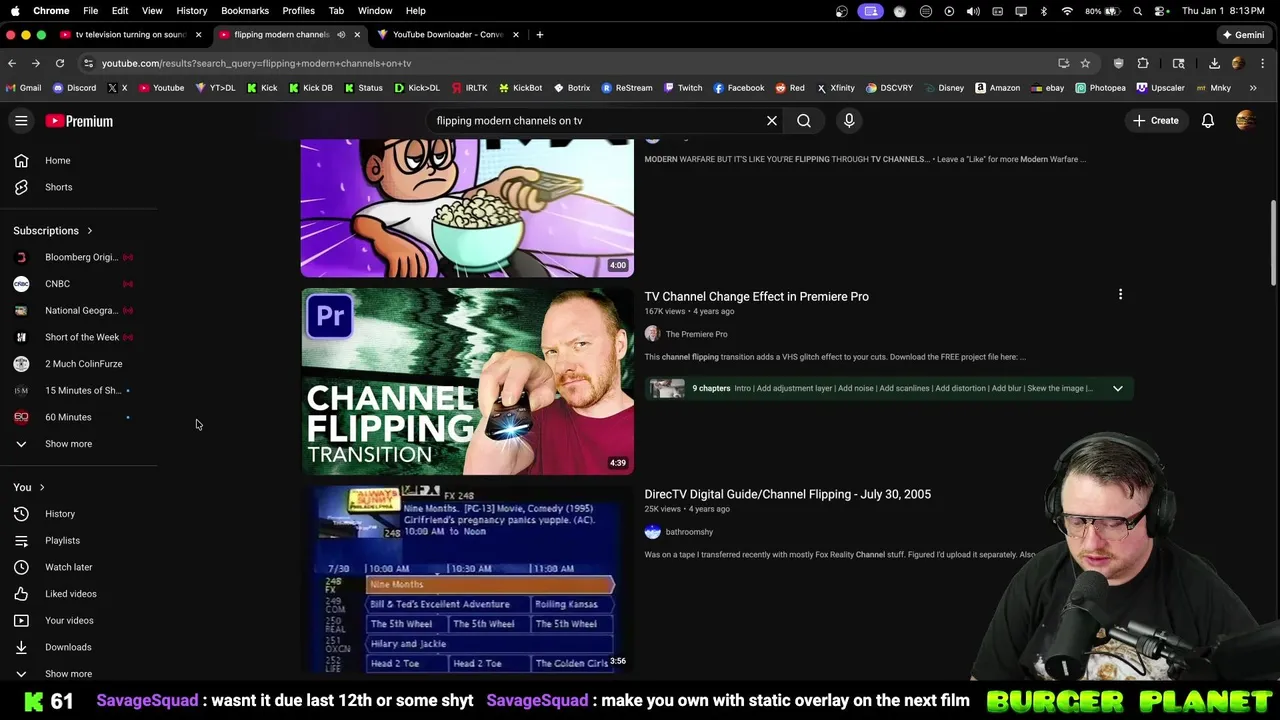Viewport: 1280px width, 720px height.
Task: Open Chrome downloads
Action: point(1214,63)
